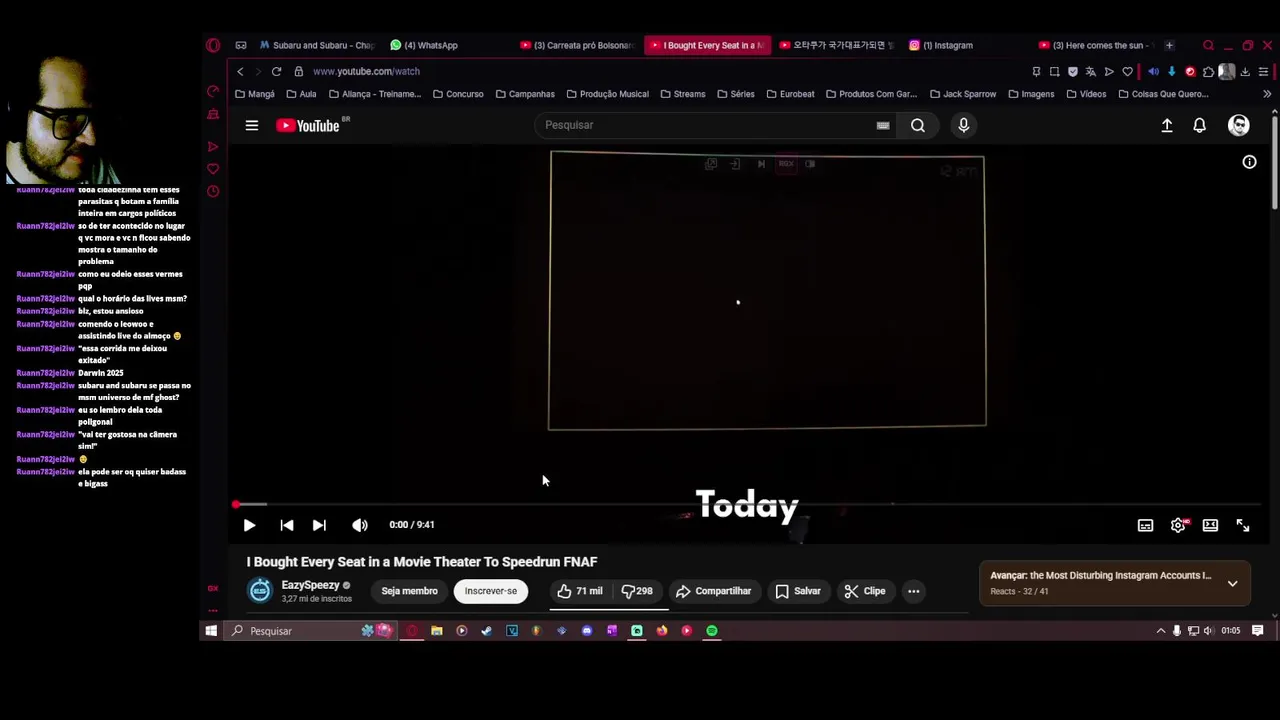Open Spotify from taskbar
Viewport: 1280px width, 720px height.
point(712,631)
